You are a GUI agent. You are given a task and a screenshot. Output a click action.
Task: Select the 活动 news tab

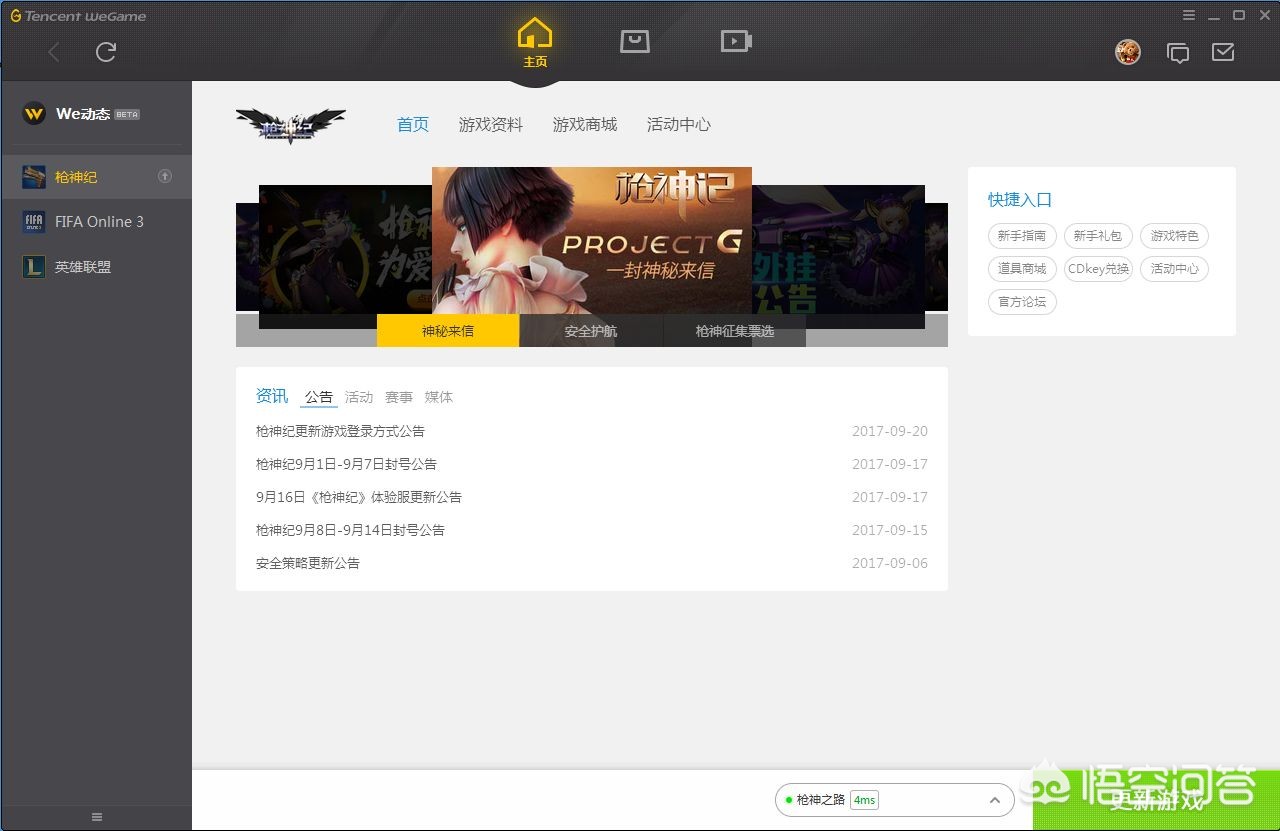click(359, 397)
